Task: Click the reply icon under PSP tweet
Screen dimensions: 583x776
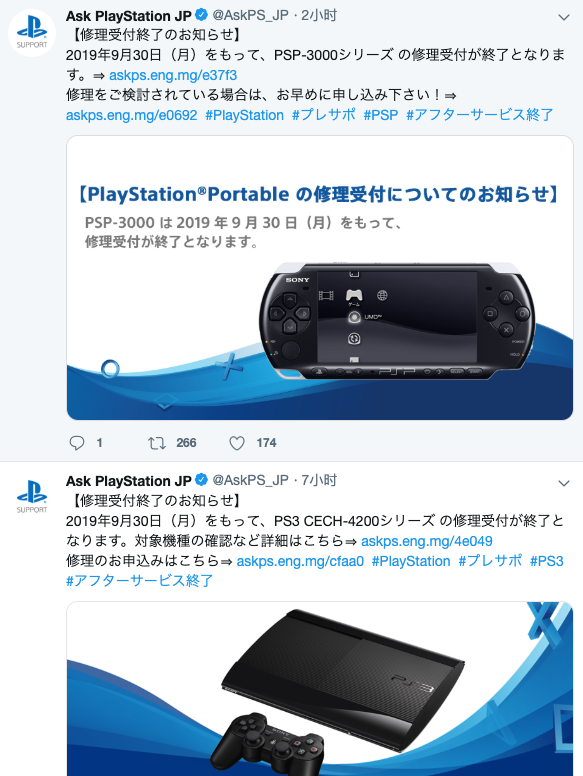Action: pos(77,442)
